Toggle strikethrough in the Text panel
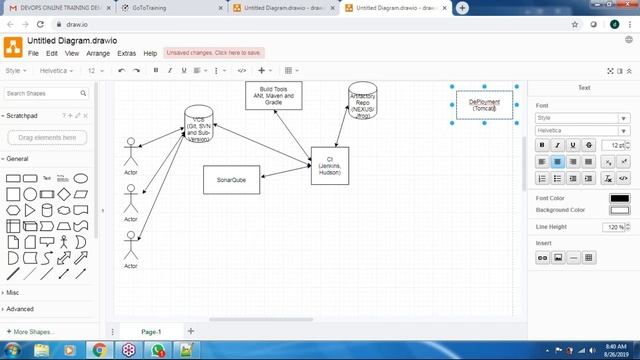Screen dimensions: 640x360 pos(589,145)
